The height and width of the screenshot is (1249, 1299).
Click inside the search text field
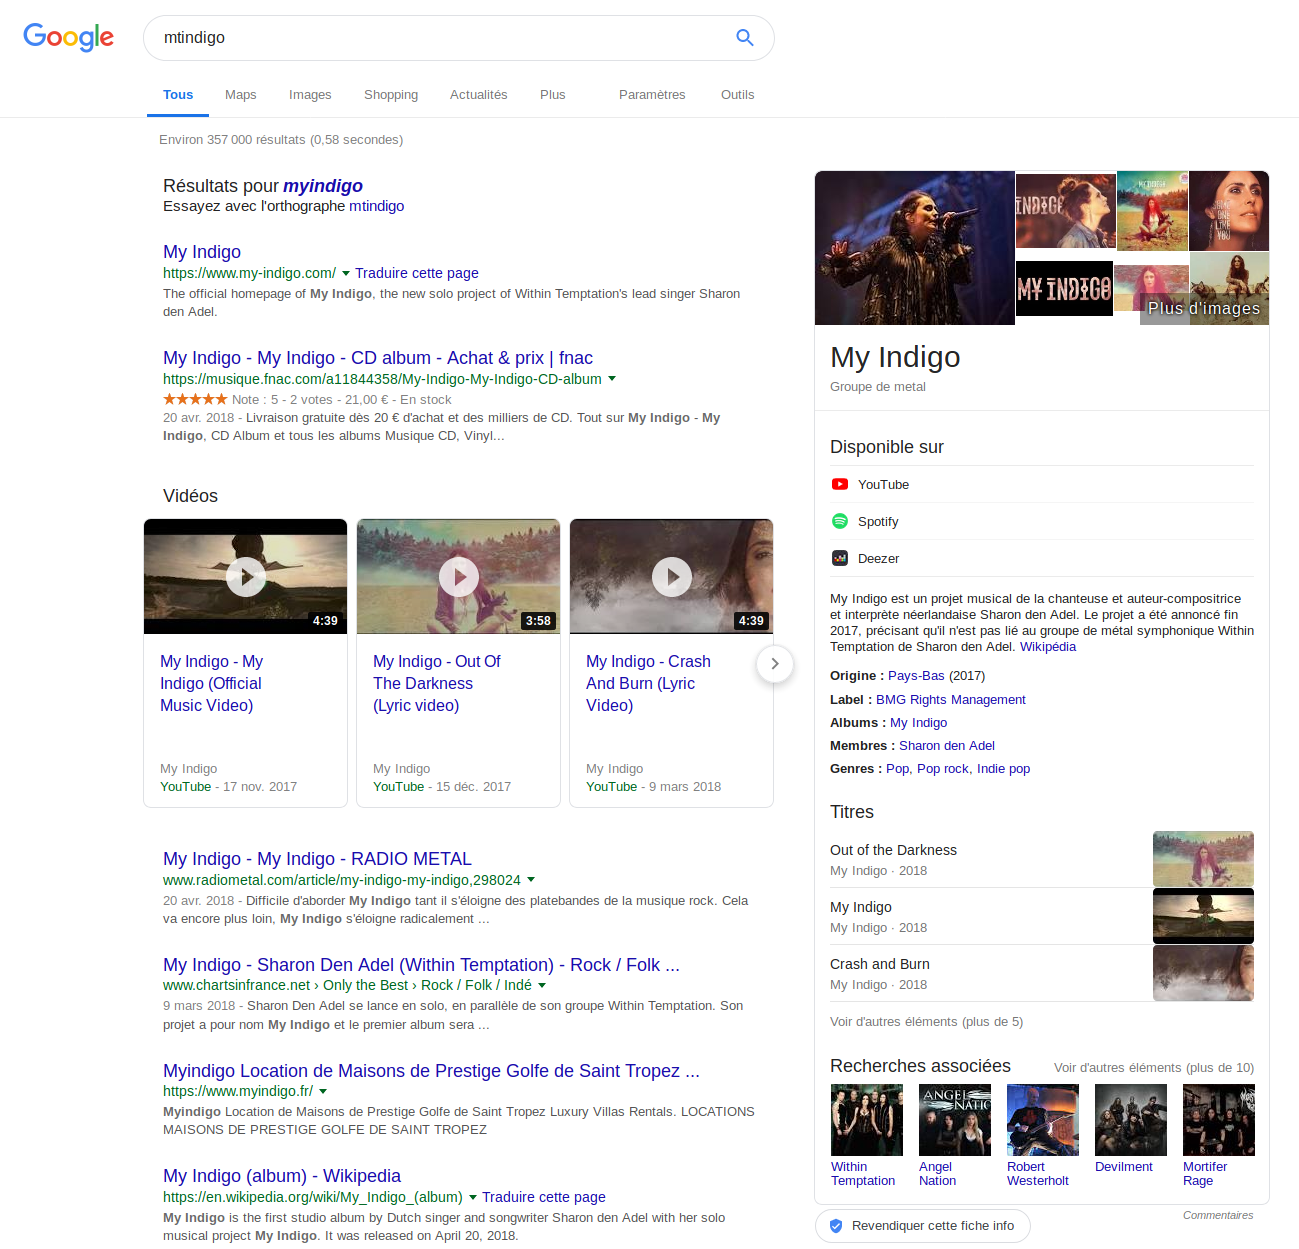pos(440,38)
